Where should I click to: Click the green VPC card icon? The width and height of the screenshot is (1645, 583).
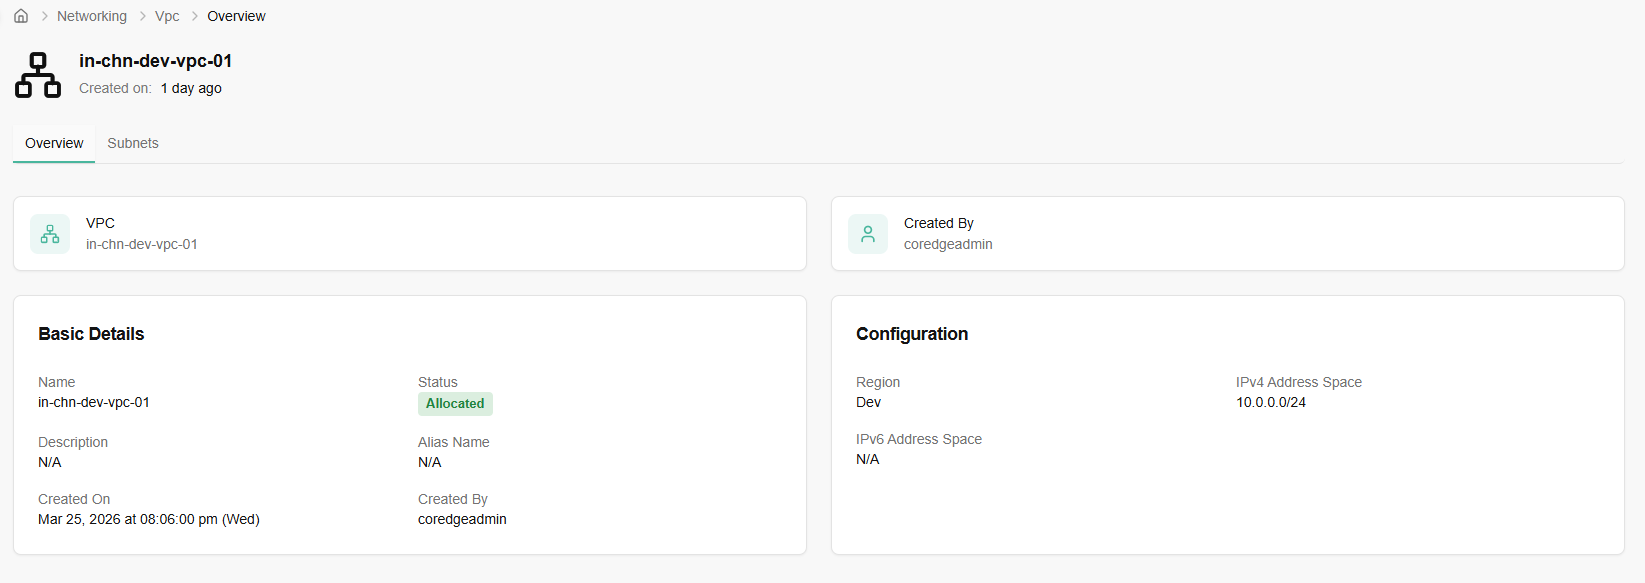50,234
